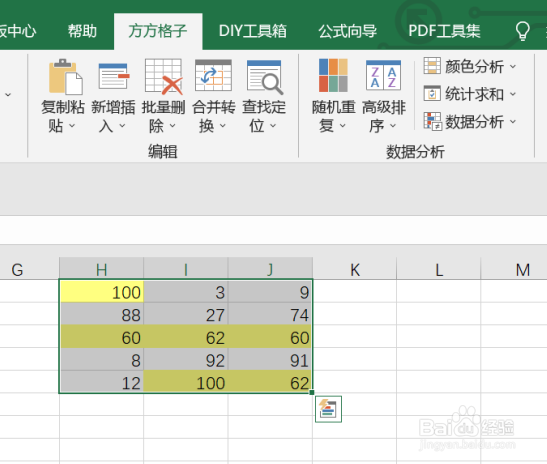Screen dimensions: 547x464
Task: Select cell with 62 in column J
Action: [270, 382]
